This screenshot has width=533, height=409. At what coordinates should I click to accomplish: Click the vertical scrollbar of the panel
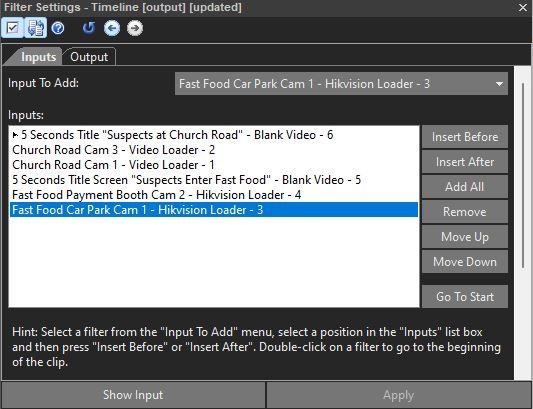524,175
